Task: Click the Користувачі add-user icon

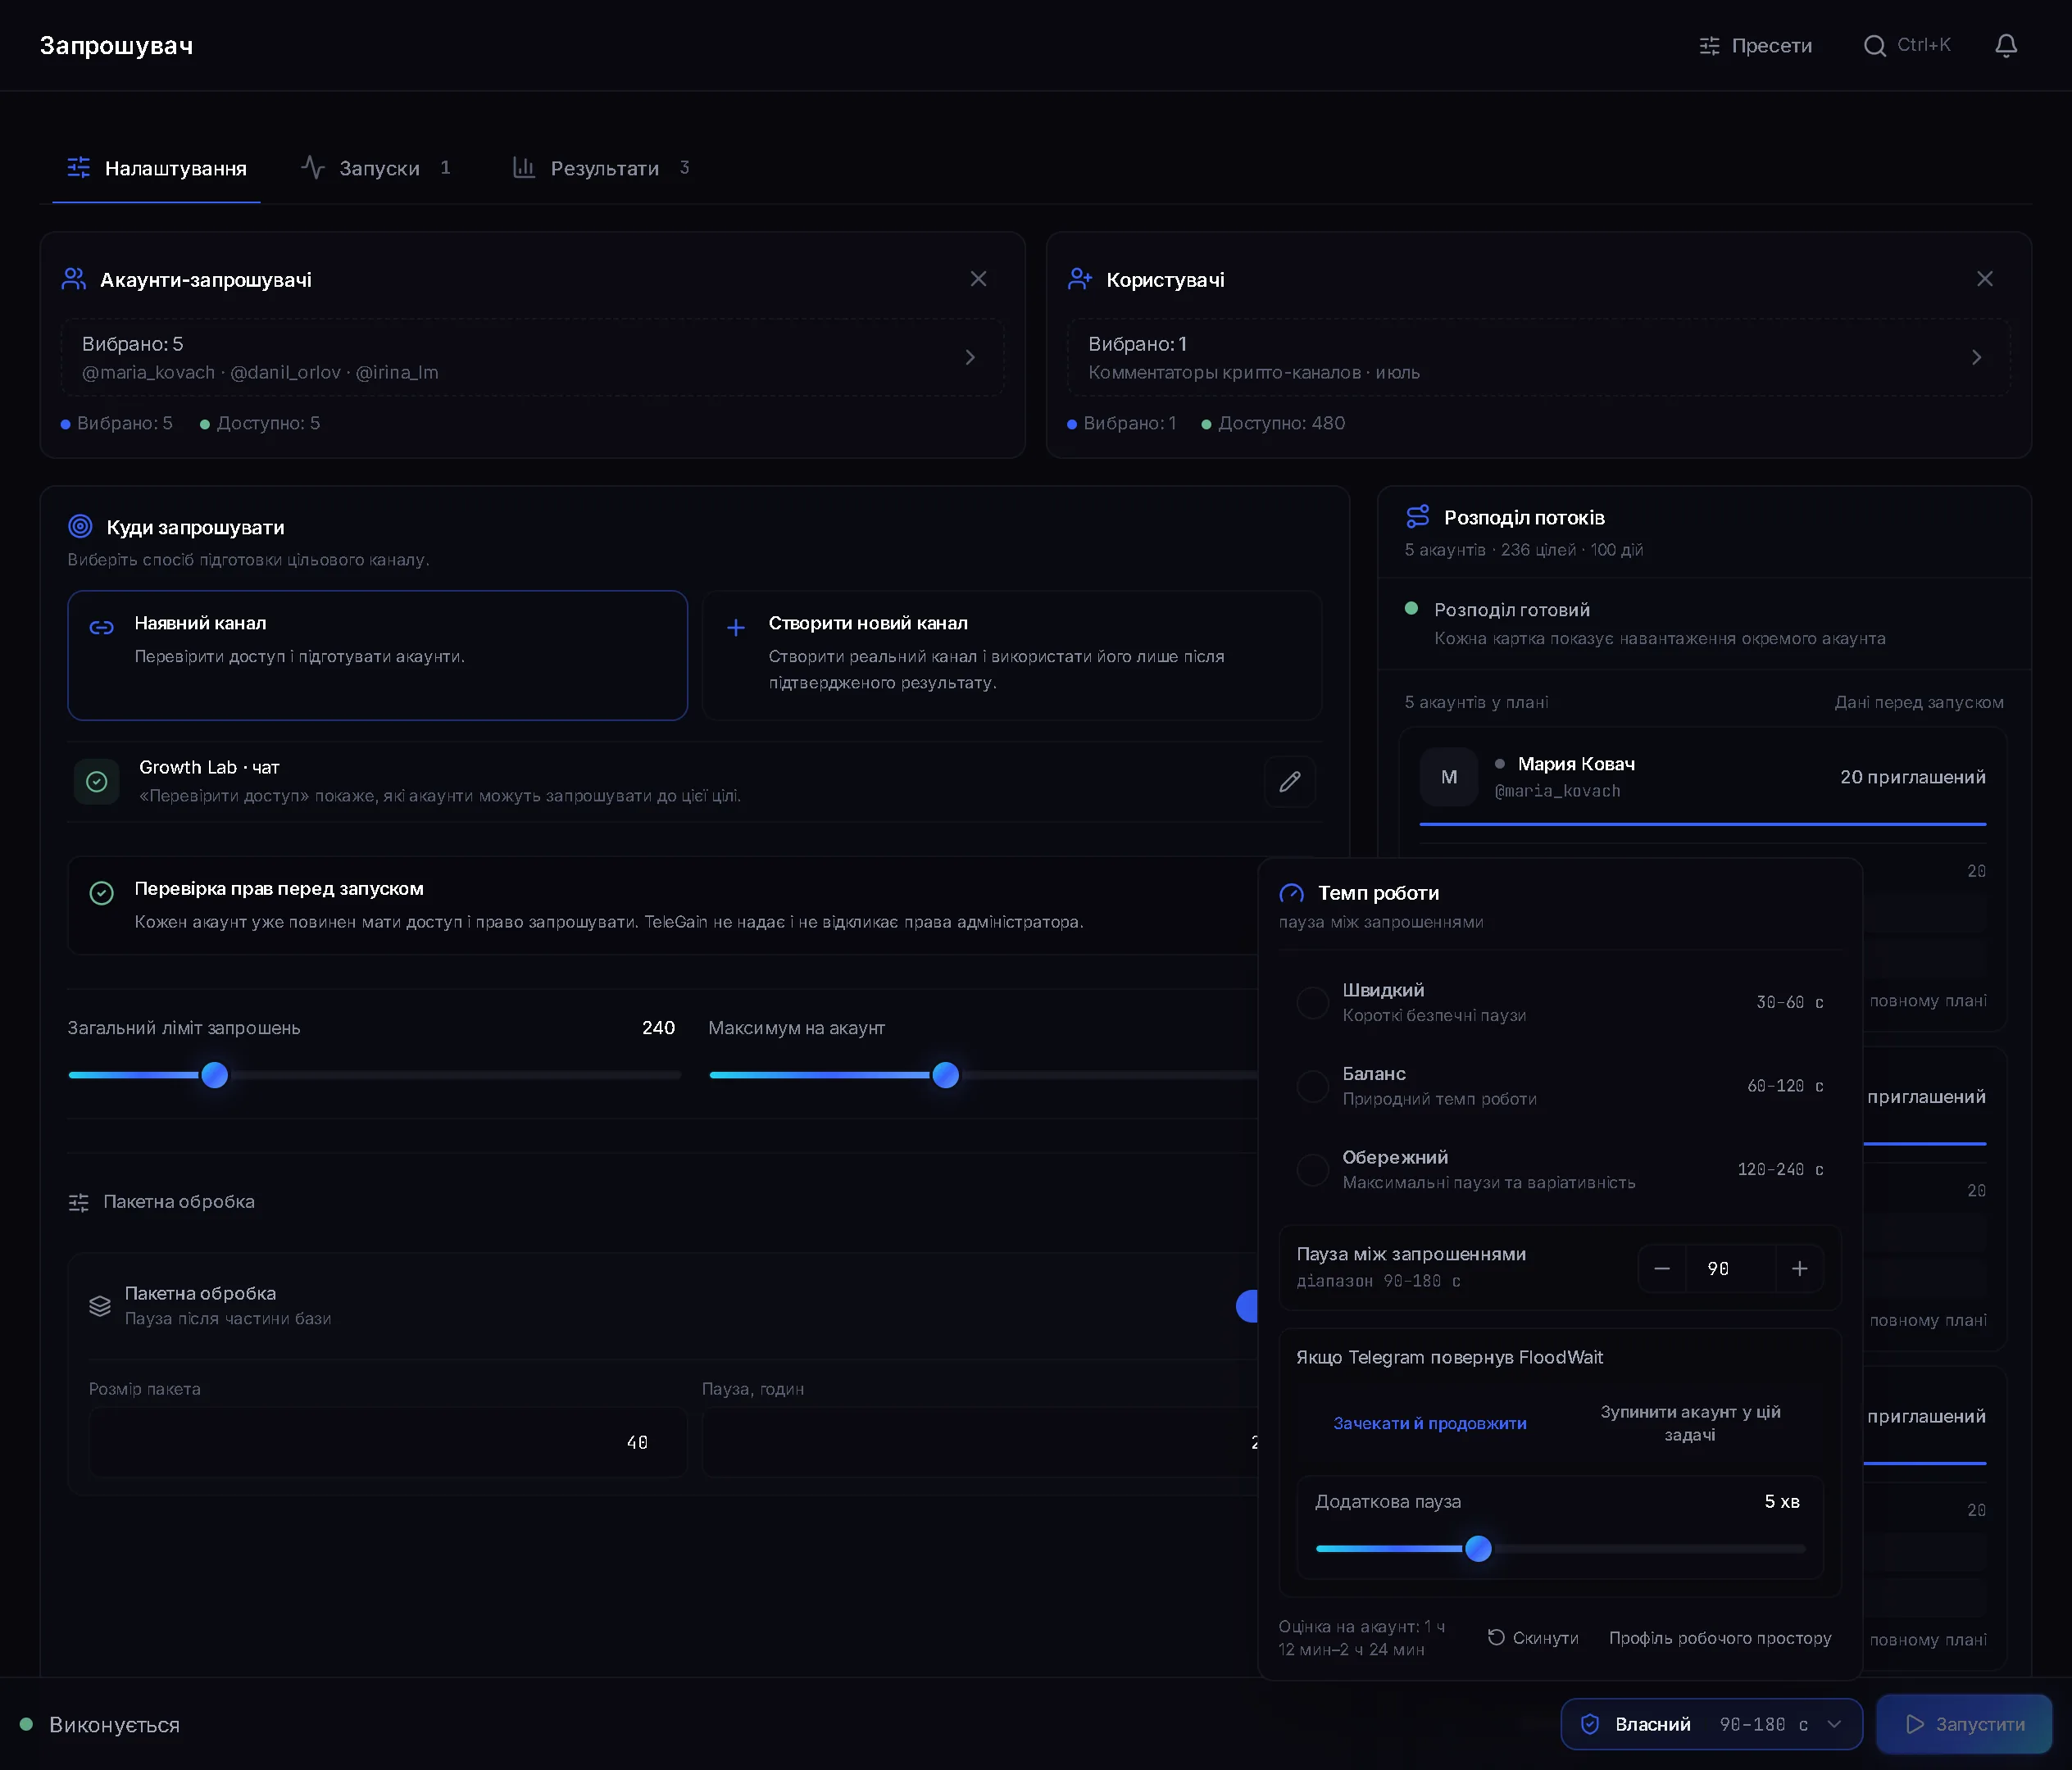Action: pyautogui.click(x=1080, y=279)
